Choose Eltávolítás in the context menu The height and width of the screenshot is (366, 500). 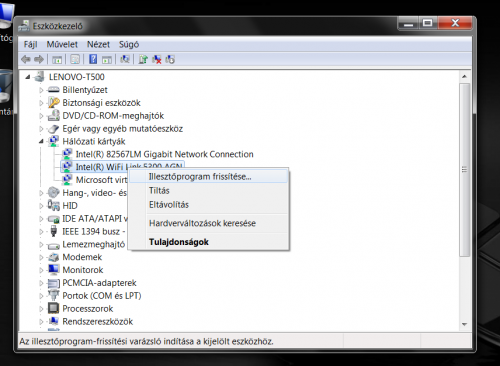click(x=208, y=204)
